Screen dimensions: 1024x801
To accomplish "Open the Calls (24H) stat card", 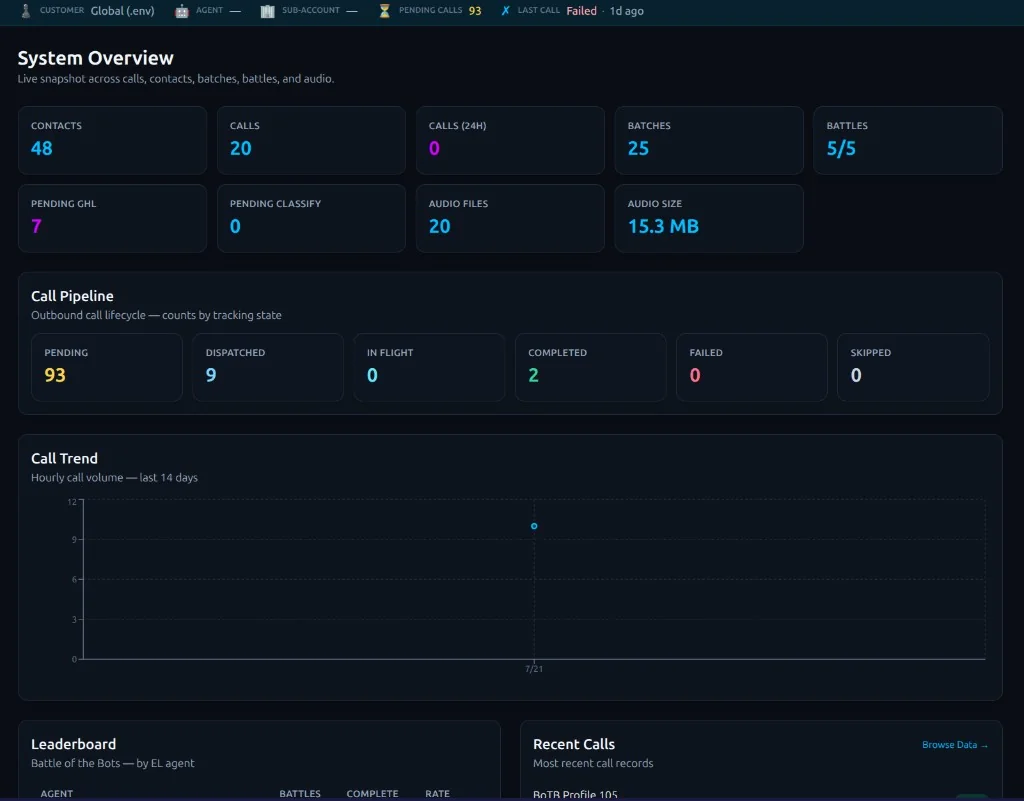I will [510, 140].
